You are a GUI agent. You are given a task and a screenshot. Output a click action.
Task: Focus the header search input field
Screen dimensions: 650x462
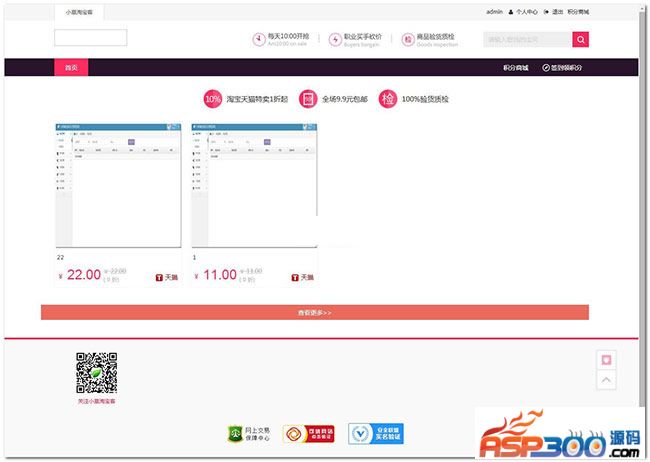pyautogui.click(x=528, y=39)
